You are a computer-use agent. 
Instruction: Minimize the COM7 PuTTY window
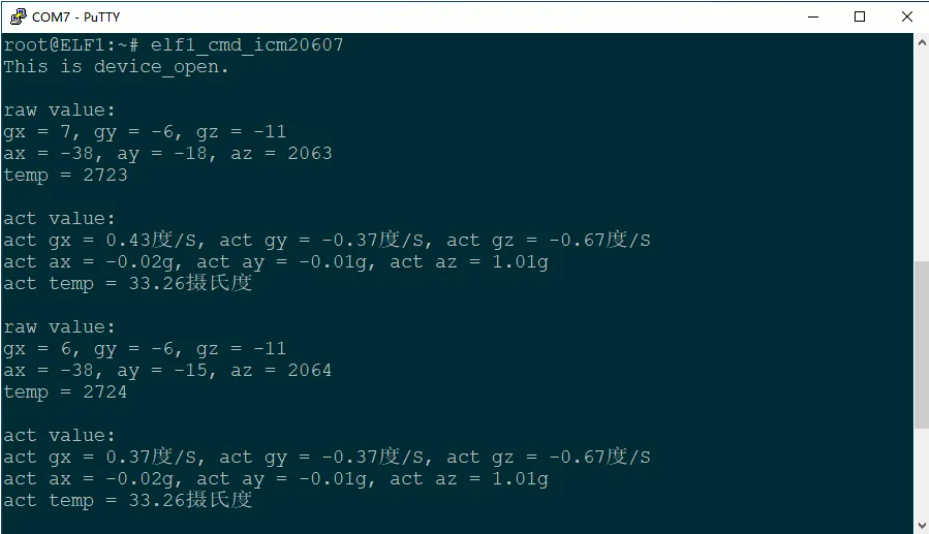[x=813, y=17]
